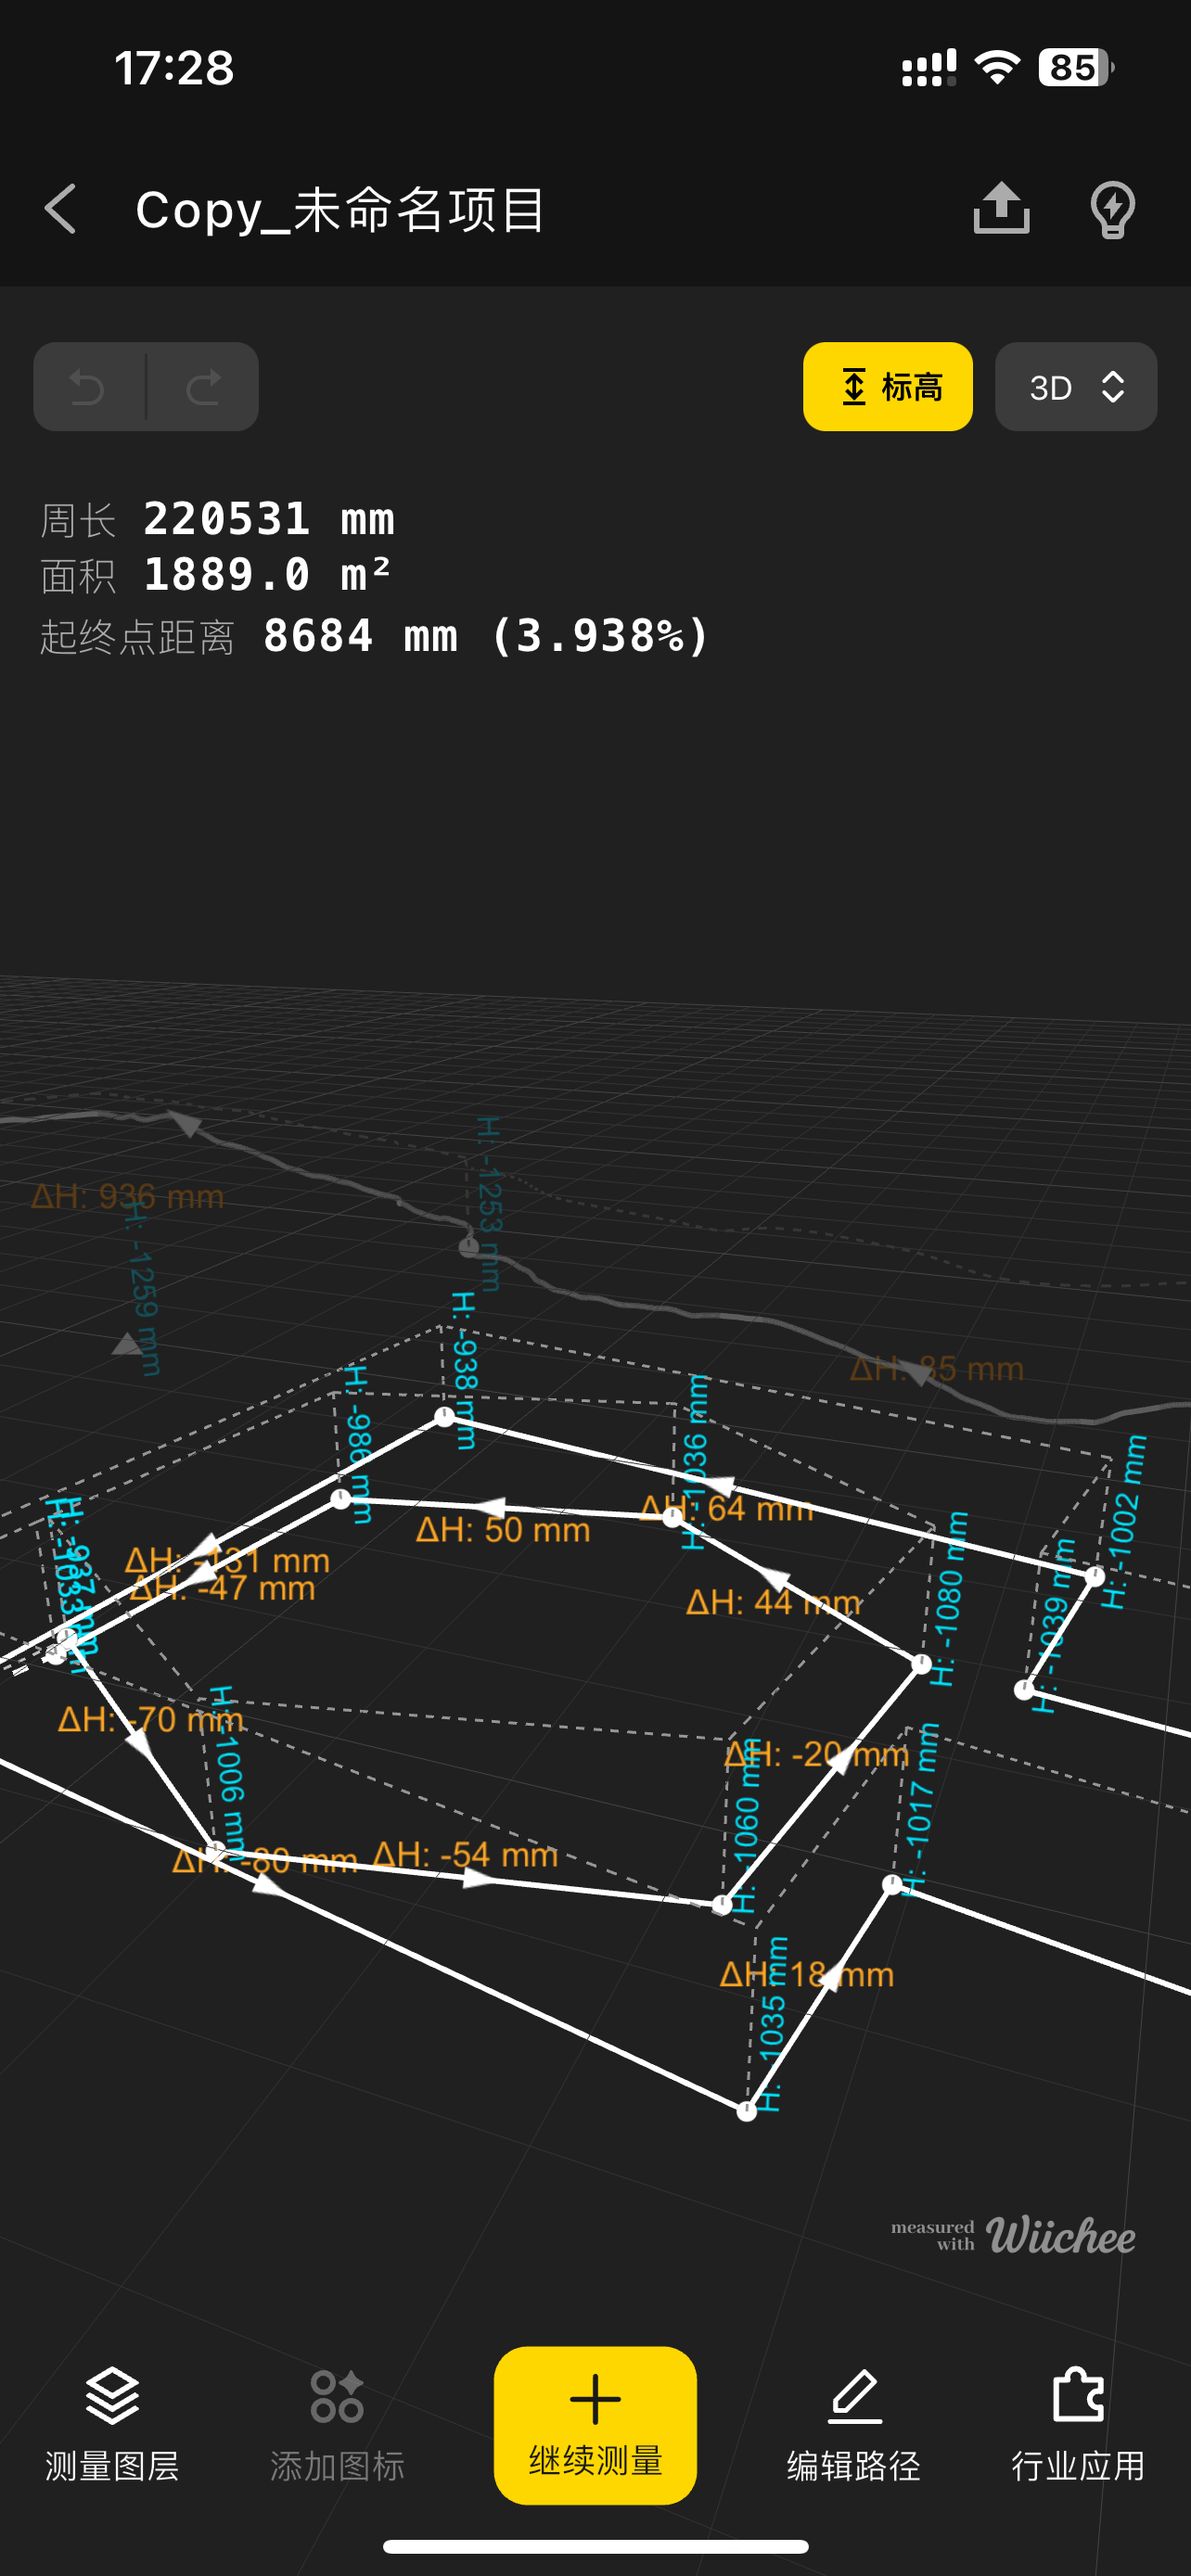Select the path node below H: -1002 mm
This screenshot has width=1191, height=2576.
(x=1095, y=1577)
